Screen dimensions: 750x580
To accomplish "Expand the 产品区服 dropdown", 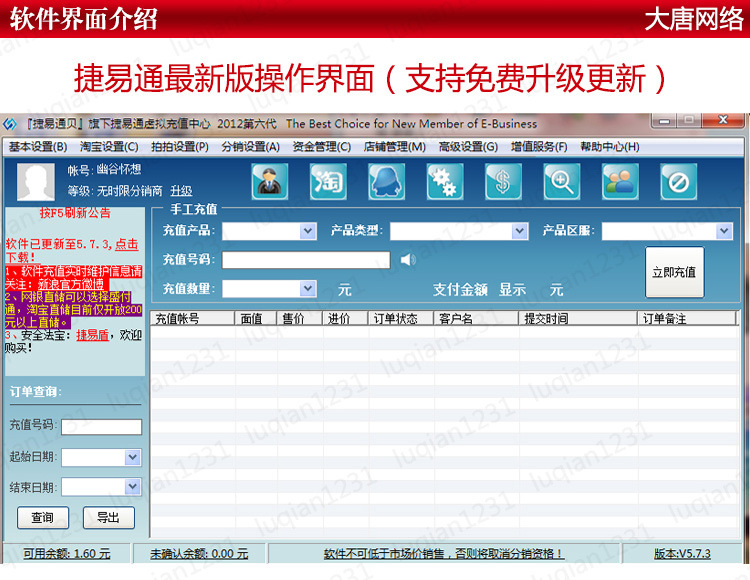I will (x=724, y=231).
